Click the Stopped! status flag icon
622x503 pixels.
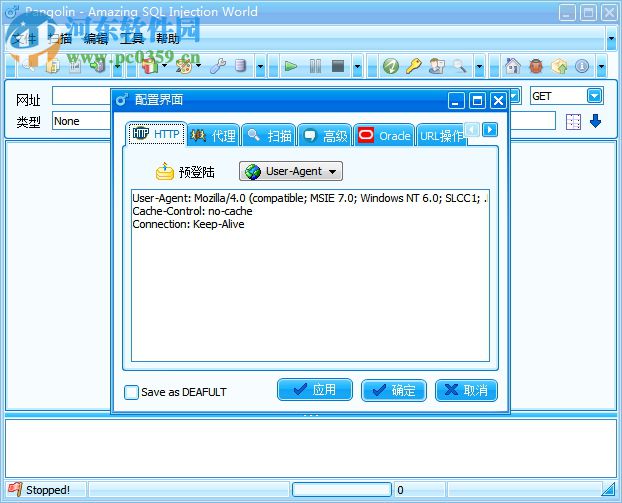pos(15,490)
